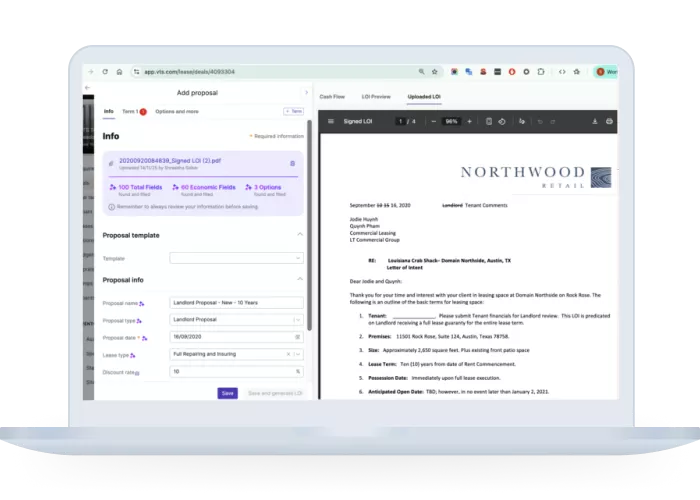The width and height of the screenshot is (700, 500).
Task: Click the address bar zoom magnifier icon
Action: [421, 71]
